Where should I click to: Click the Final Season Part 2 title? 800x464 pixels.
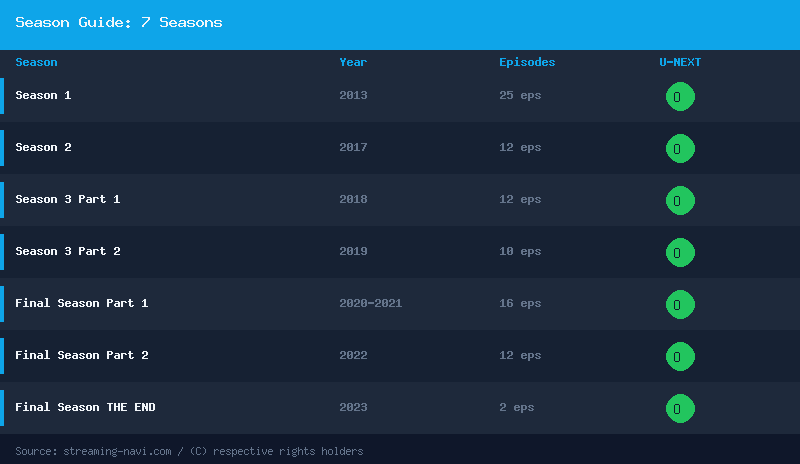[82, 356]
